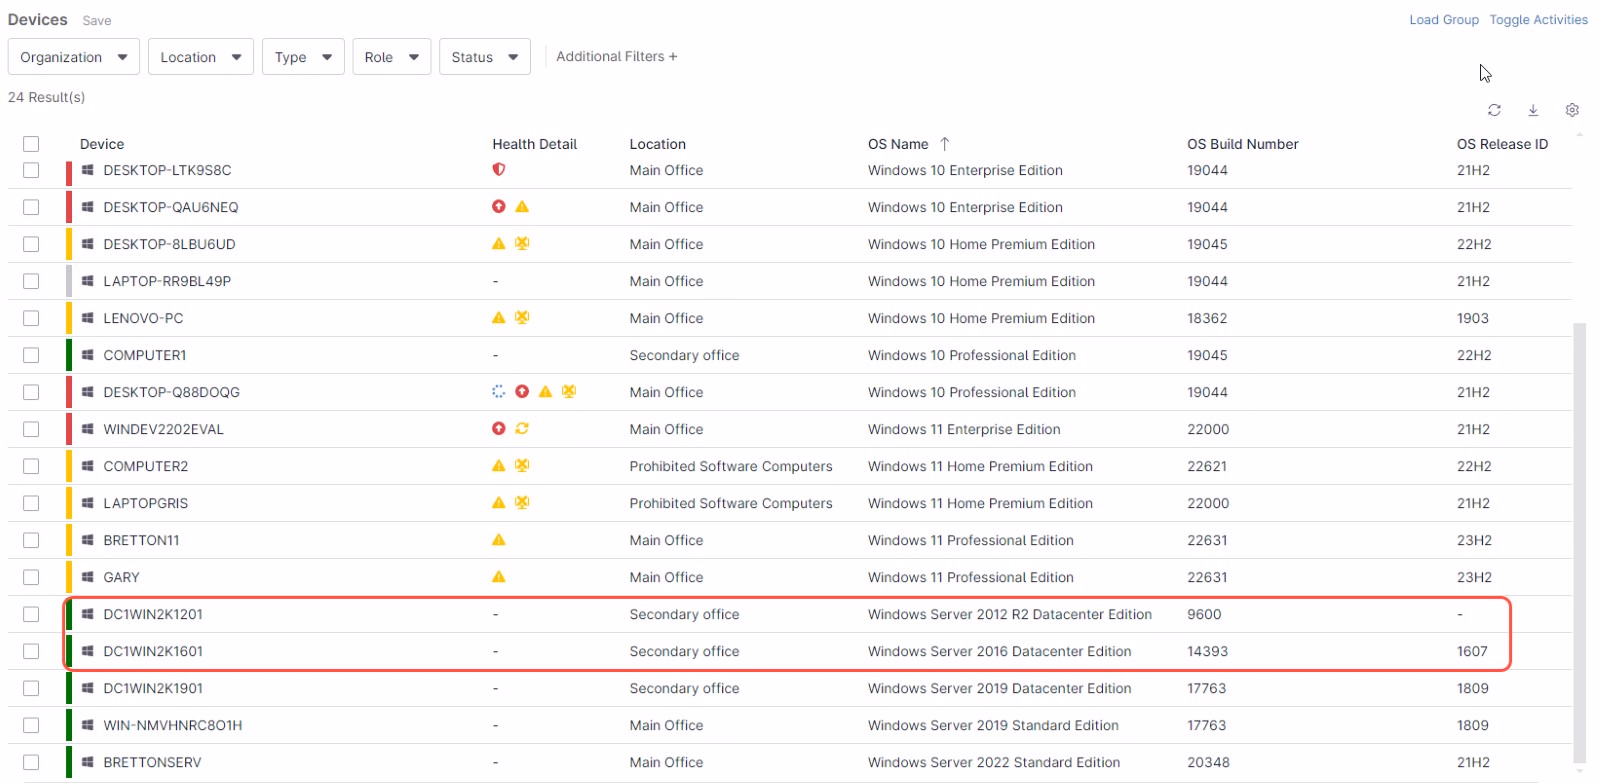This screenshot has width=1600, height=783.
Task: Open the Status filter dropdown
Action: (x=484, y=57)
